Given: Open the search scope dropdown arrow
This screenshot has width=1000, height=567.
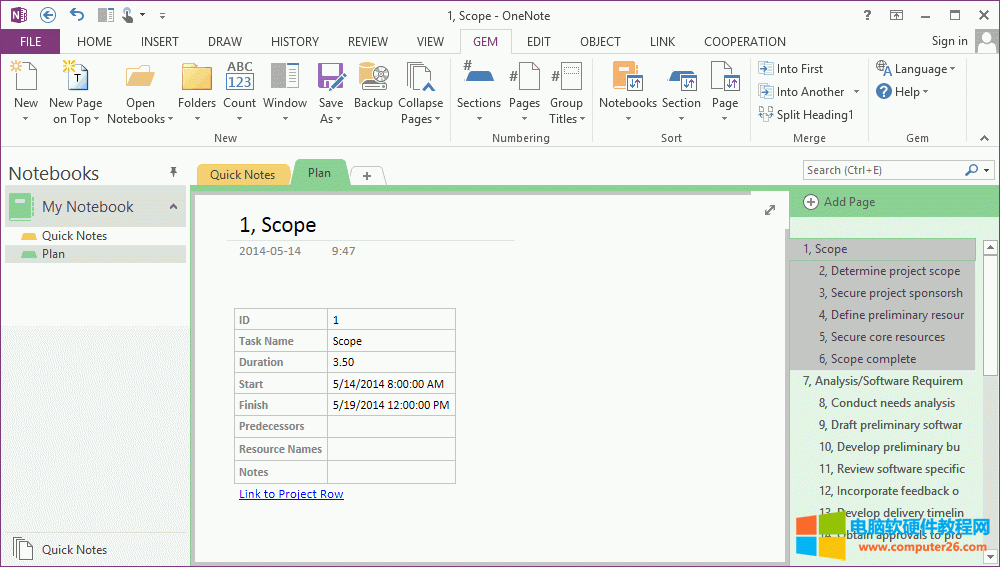Looking at the screenshot, I should (987, 170).
